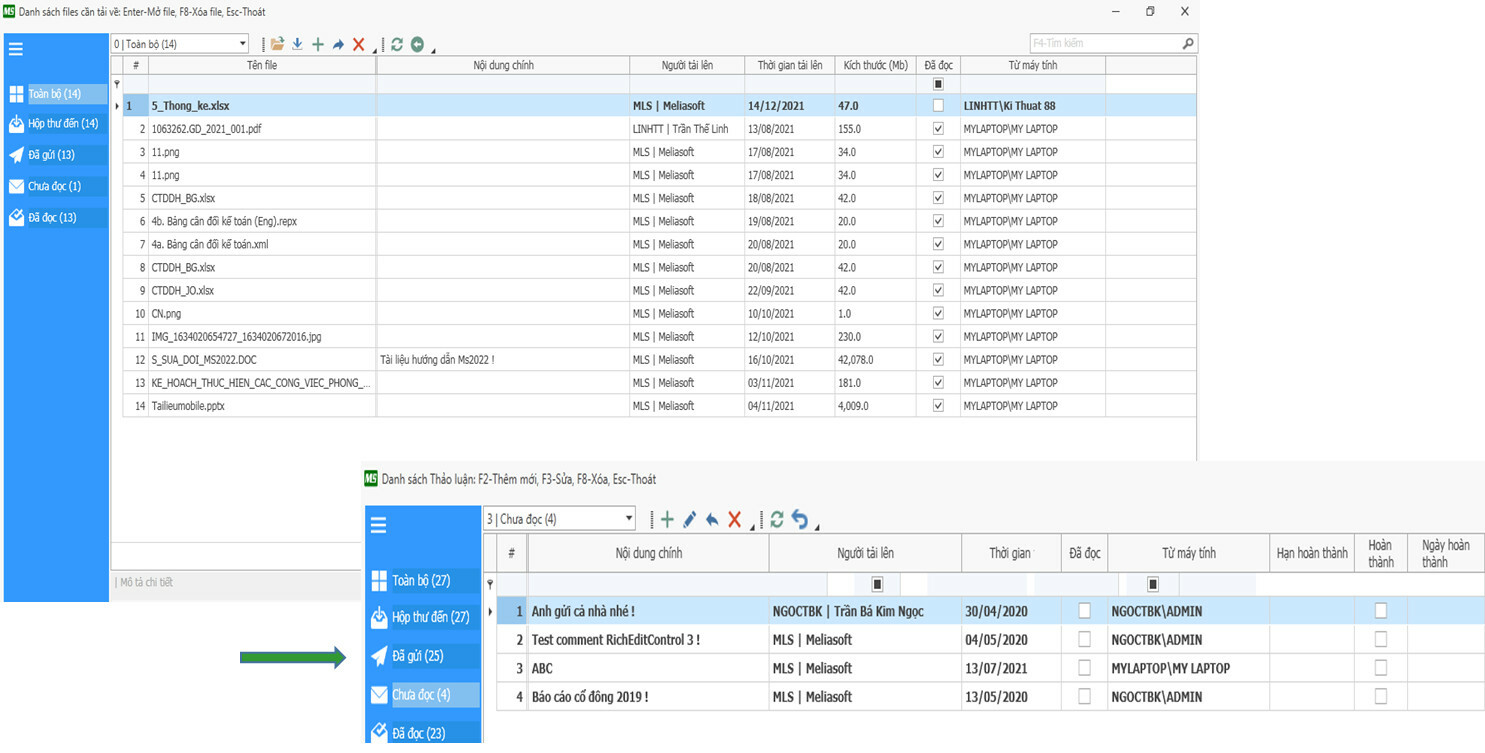Expand the small arrow after the files delete icon

(x=375, y=49)
